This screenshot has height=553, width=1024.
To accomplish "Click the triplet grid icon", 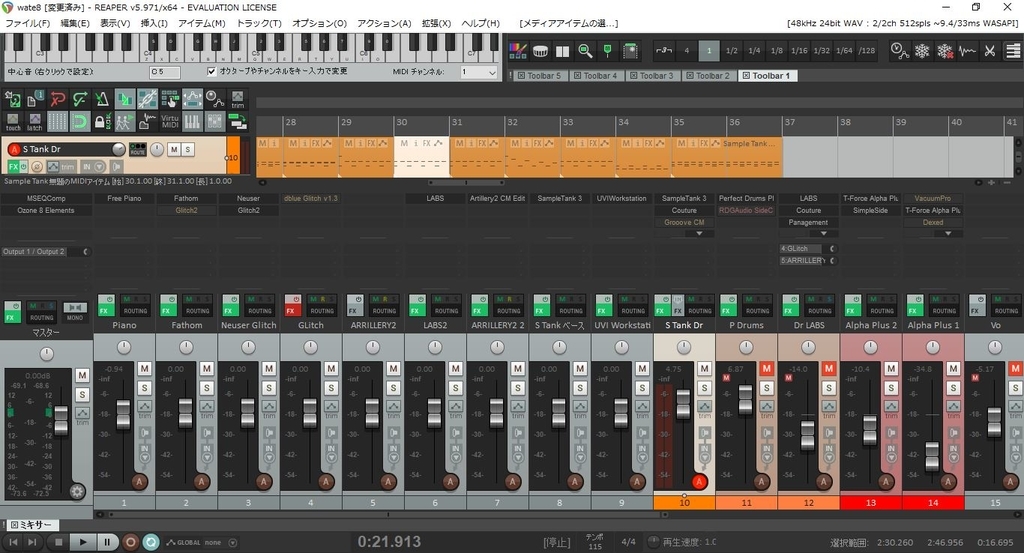I will click(664, 50).
